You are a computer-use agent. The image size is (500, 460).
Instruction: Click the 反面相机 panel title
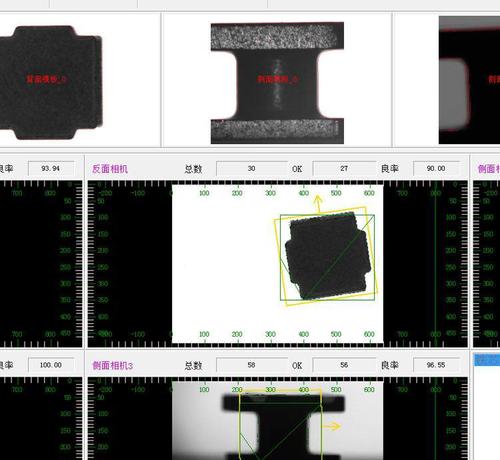point(110,169)
